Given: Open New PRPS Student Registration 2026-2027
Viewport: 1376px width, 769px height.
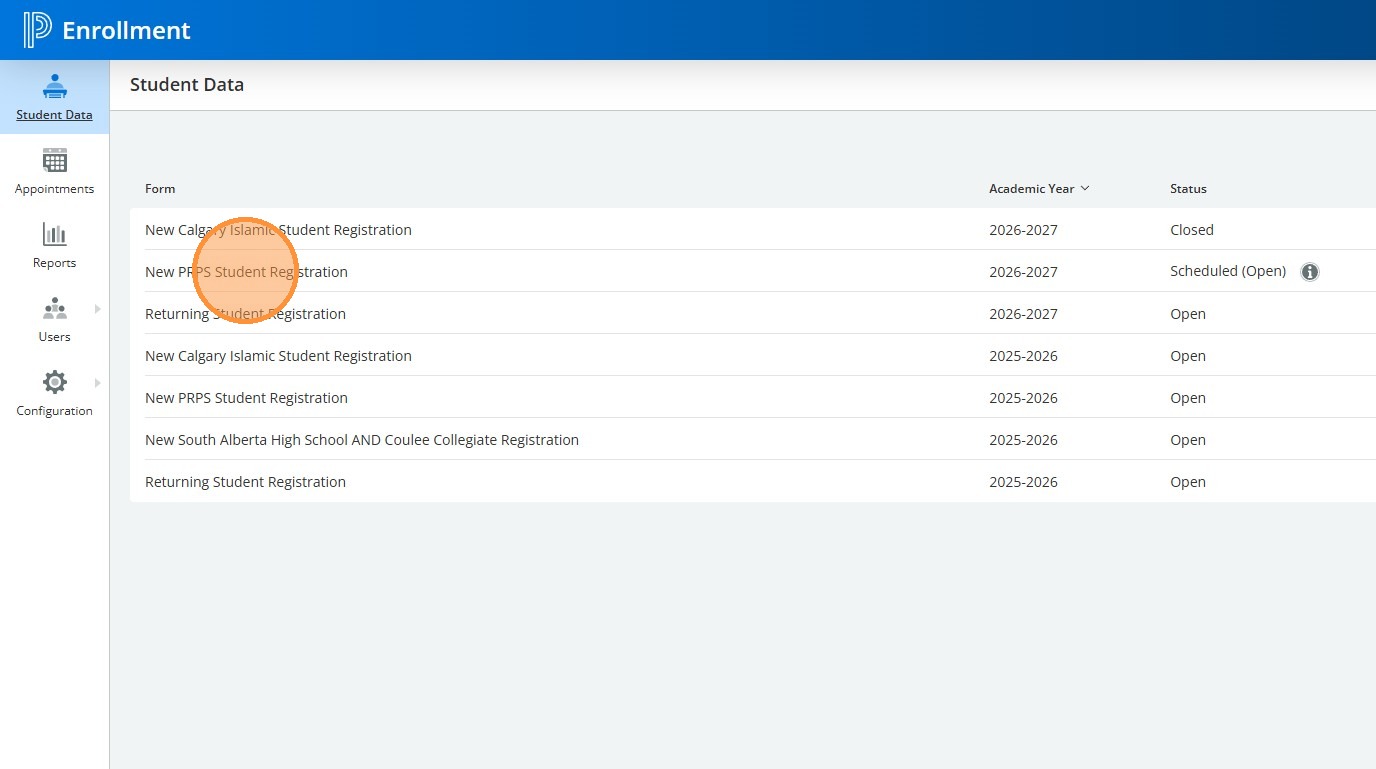Looking at the screenshot, I should [246, 272].
